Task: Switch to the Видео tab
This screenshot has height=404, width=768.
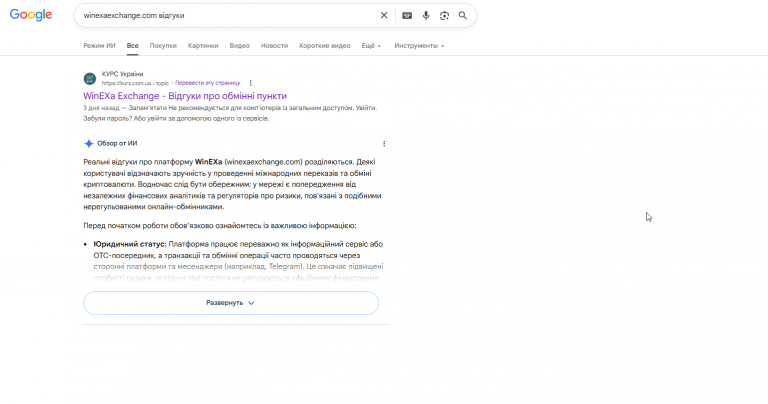Action: pyautogui.click(x=240, y=46)
